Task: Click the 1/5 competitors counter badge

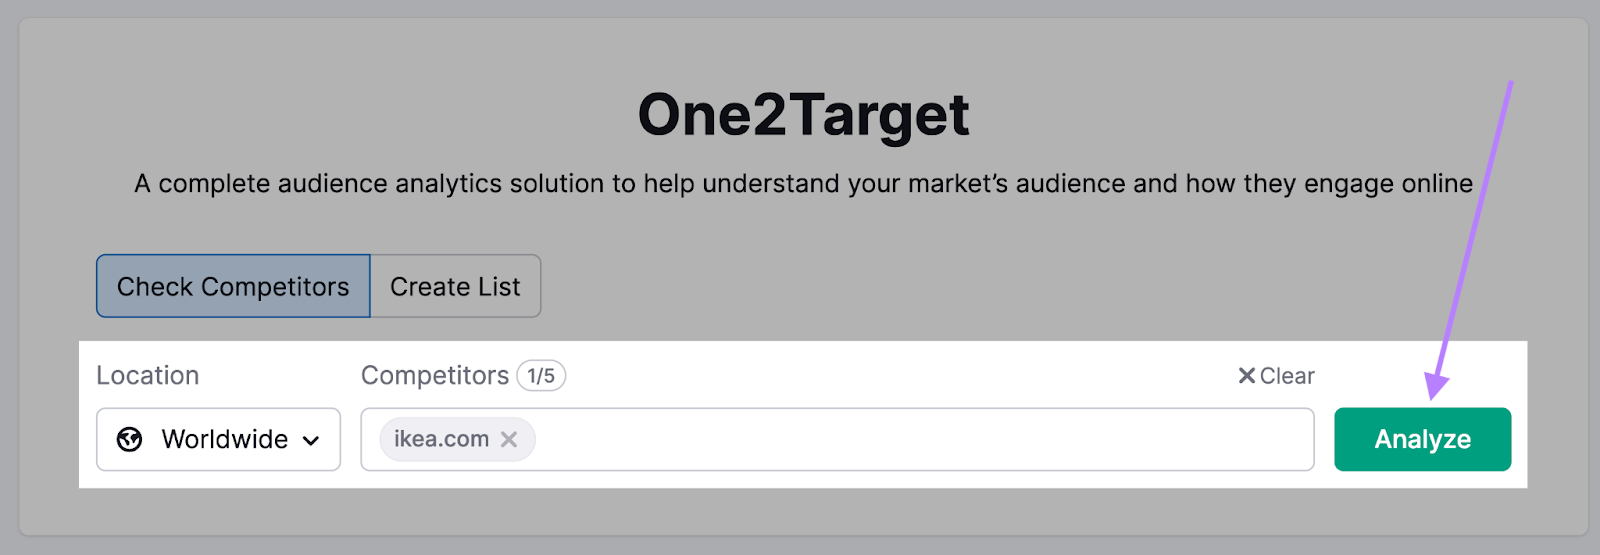Action: point(541,376)
